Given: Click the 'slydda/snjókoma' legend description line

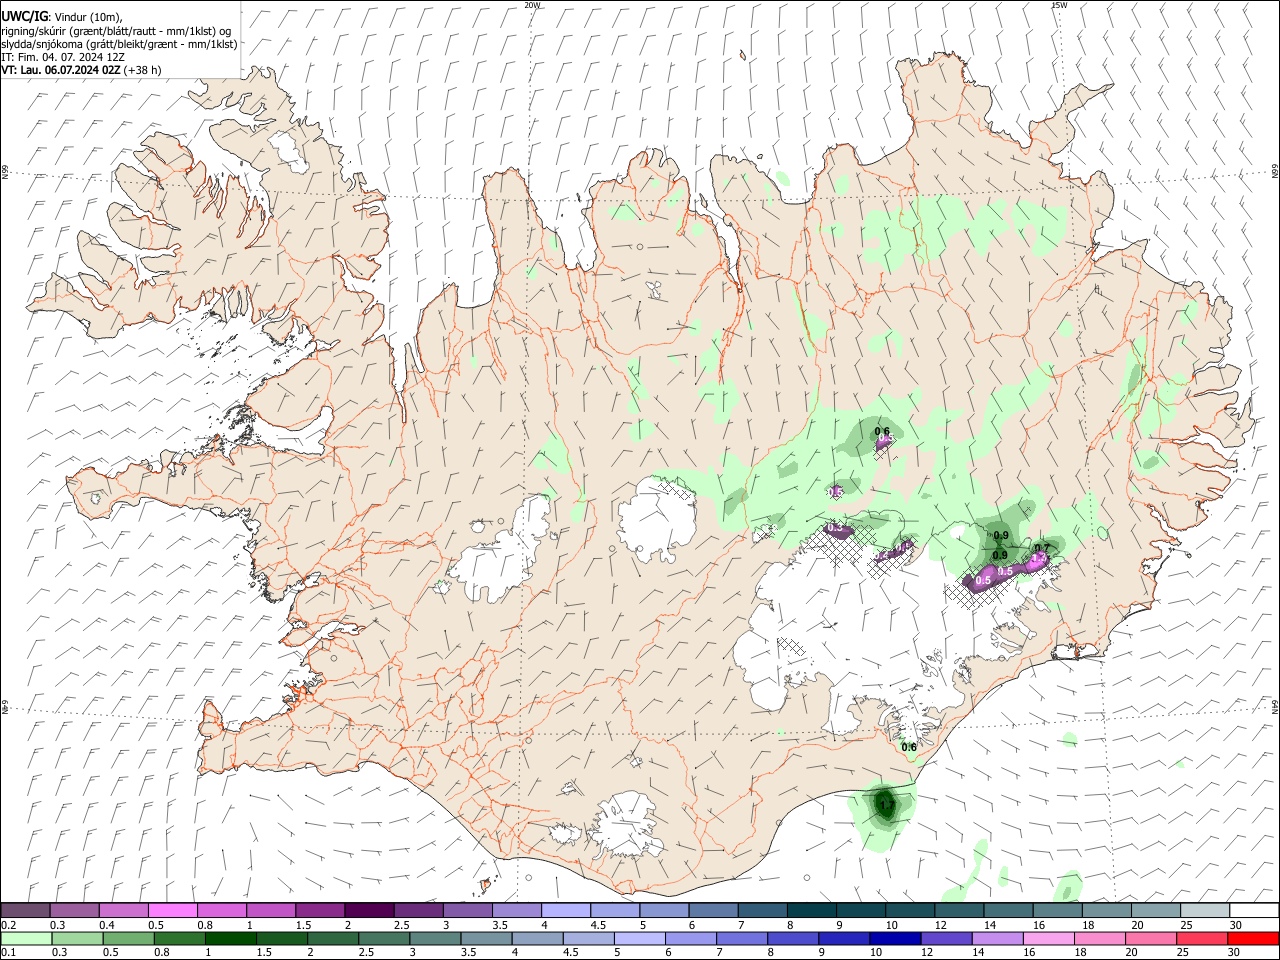Looking at the screenshot, I should [119, 43].
